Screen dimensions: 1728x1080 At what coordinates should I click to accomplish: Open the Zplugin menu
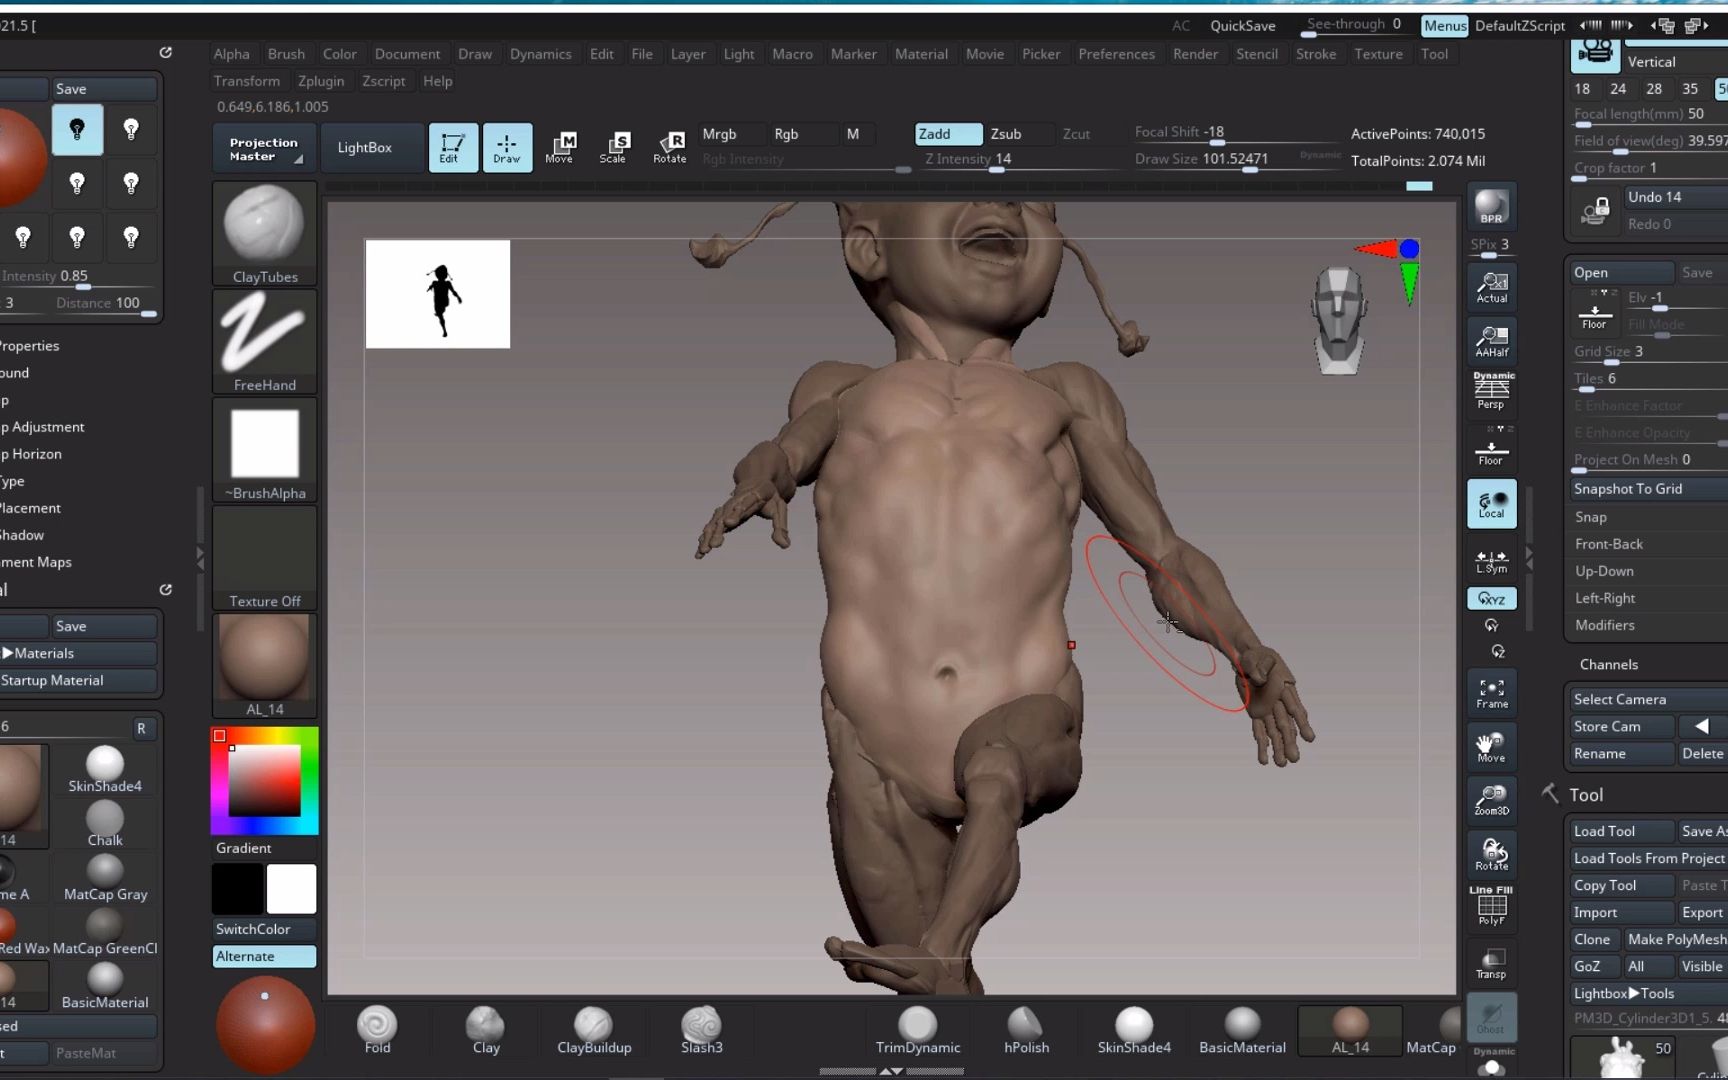click(321, 81)
